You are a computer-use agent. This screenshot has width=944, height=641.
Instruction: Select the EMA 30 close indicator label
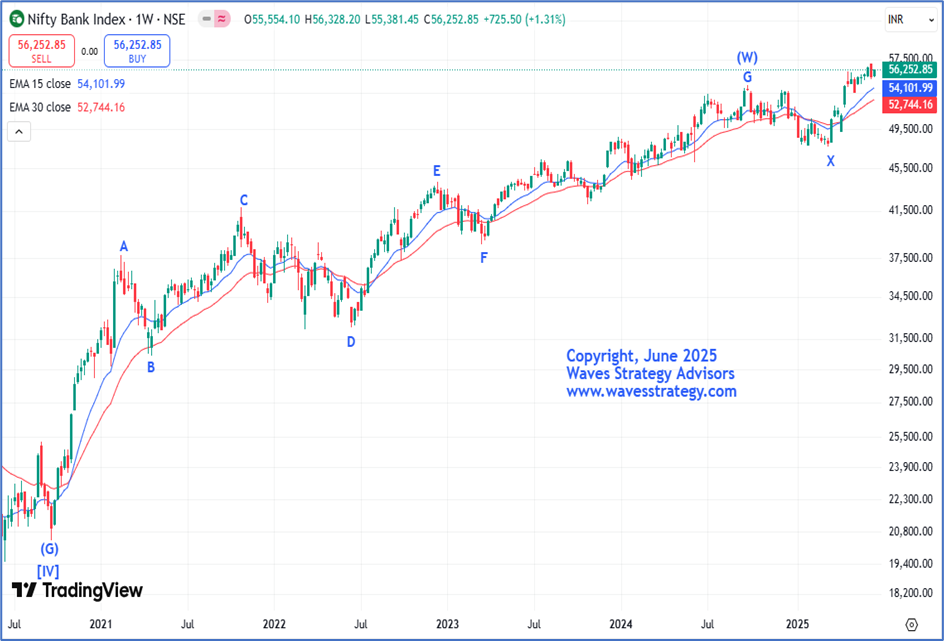click(x=40, y=107)
